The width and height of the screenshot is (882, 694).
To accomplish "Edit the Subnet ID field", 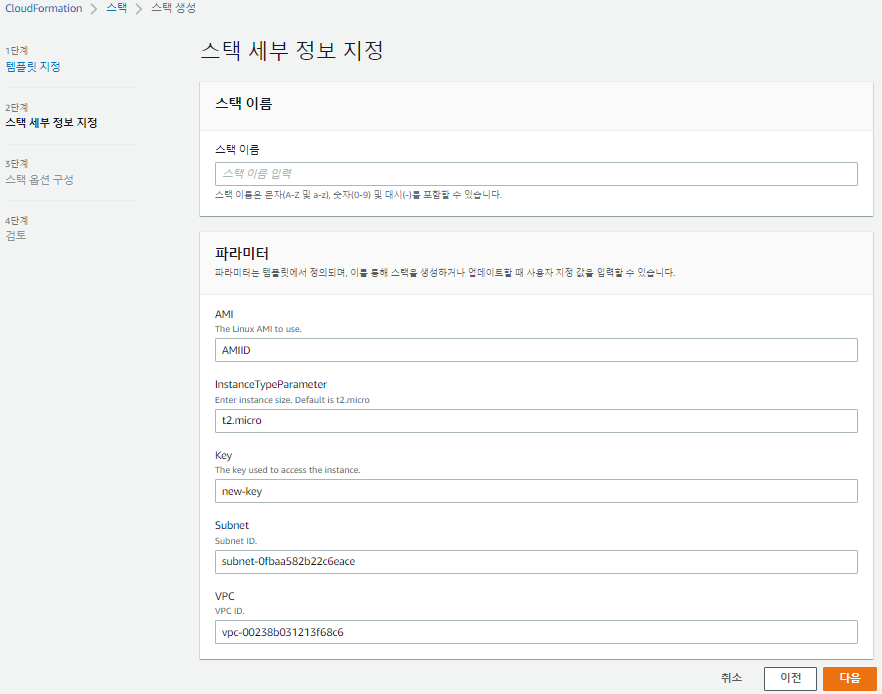I will point(536,562).
